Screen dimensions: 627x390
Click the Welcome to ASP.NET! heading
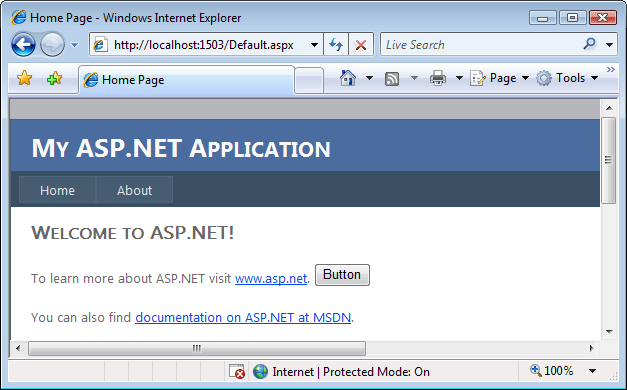point(132,232)
